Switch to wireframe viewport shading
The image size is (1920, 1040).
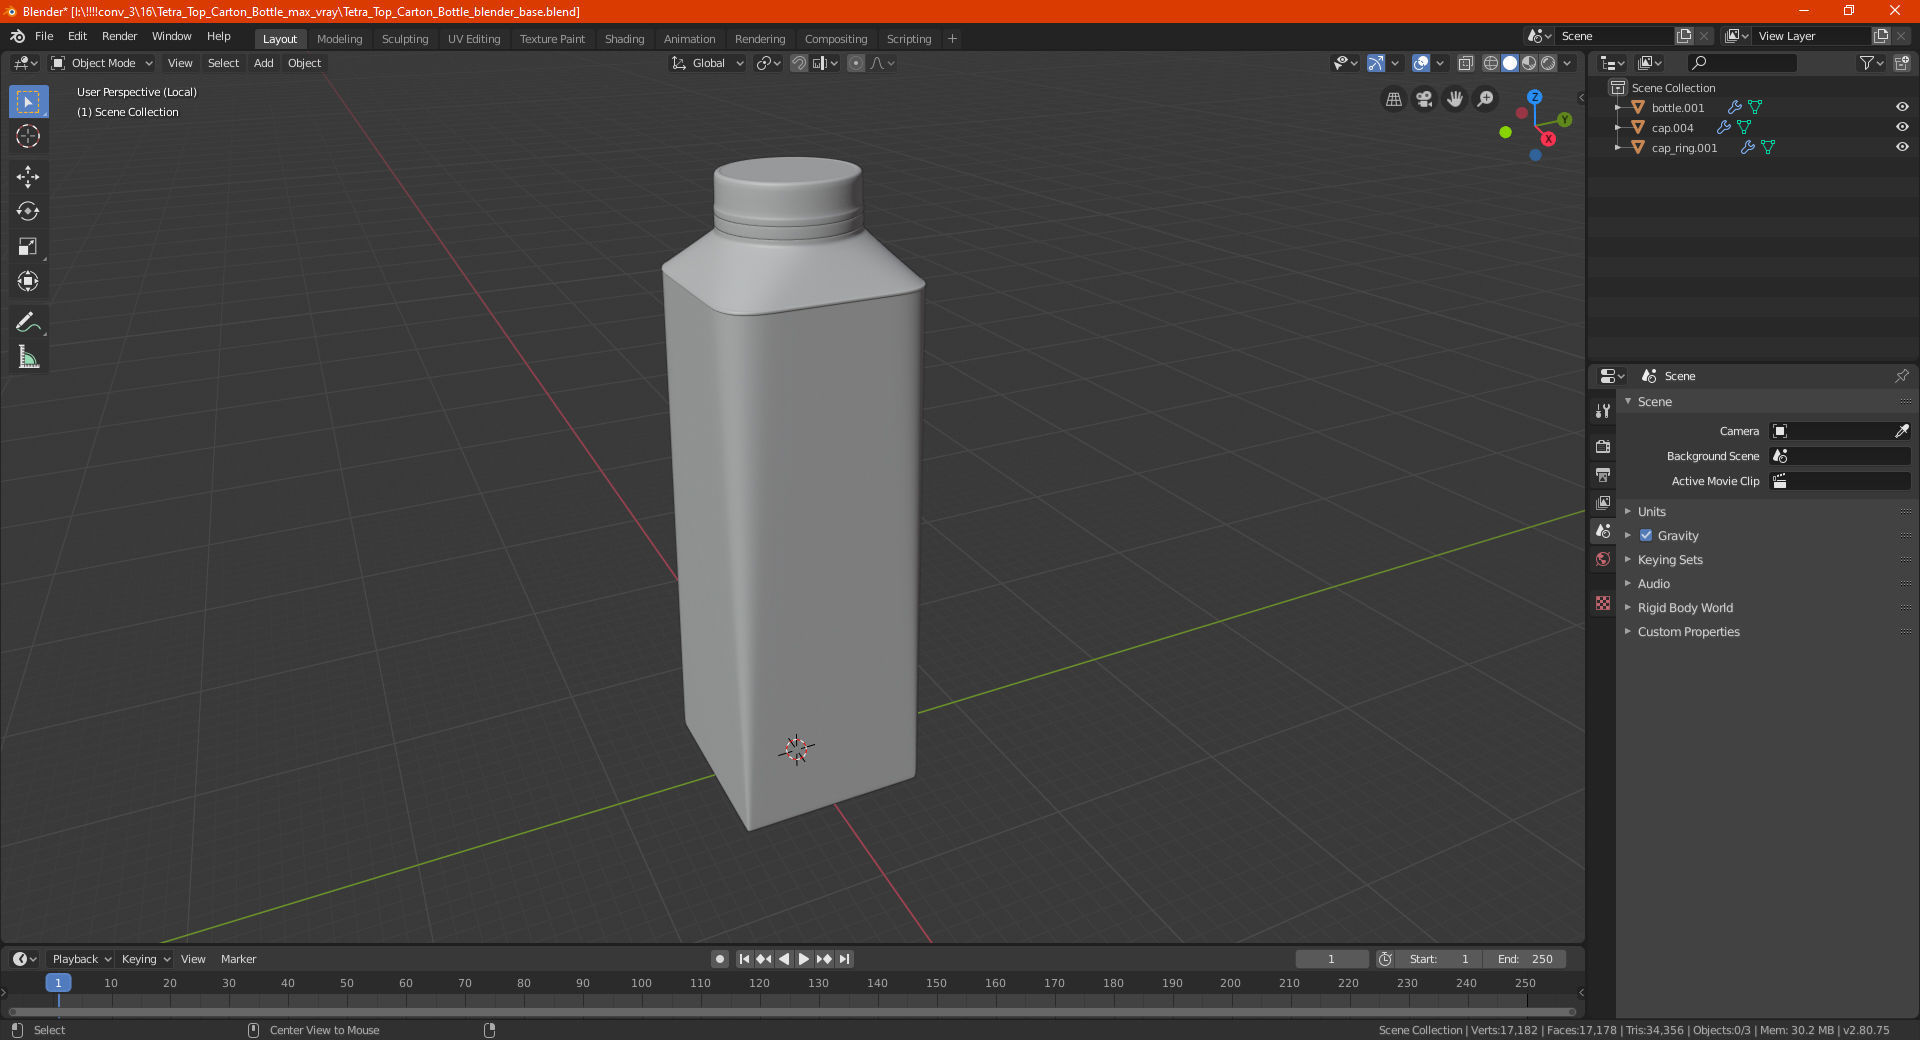[x=1490, y=63]
